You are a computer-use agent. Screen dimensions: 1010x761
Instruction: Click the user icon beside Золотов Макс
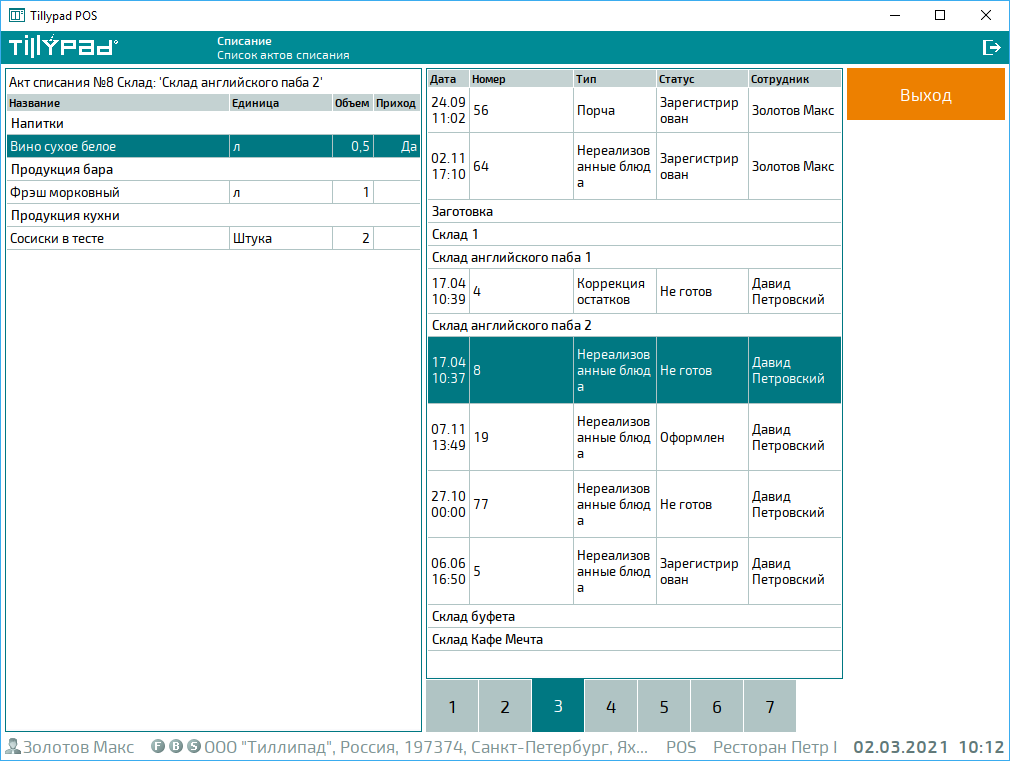pos(13,747)
